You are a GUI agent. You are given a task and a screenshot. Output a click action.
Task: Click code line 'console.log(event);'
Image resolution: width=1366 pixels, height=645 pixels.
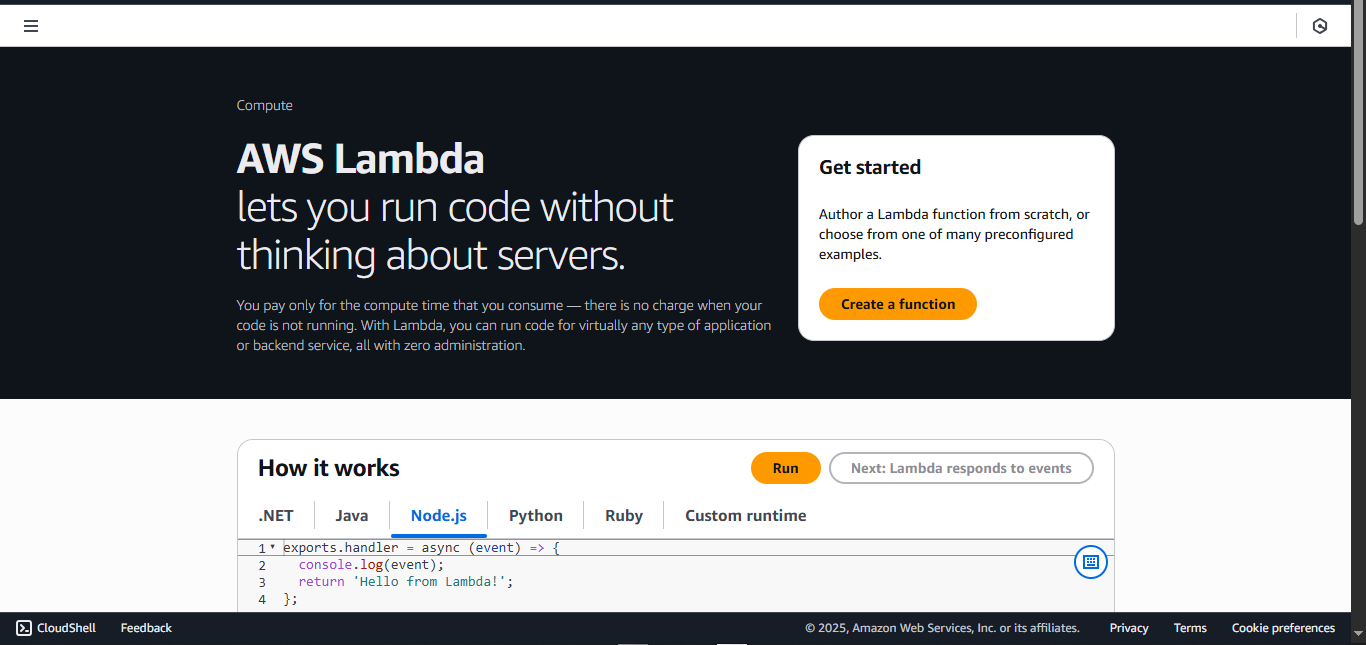tap(371, 565)
